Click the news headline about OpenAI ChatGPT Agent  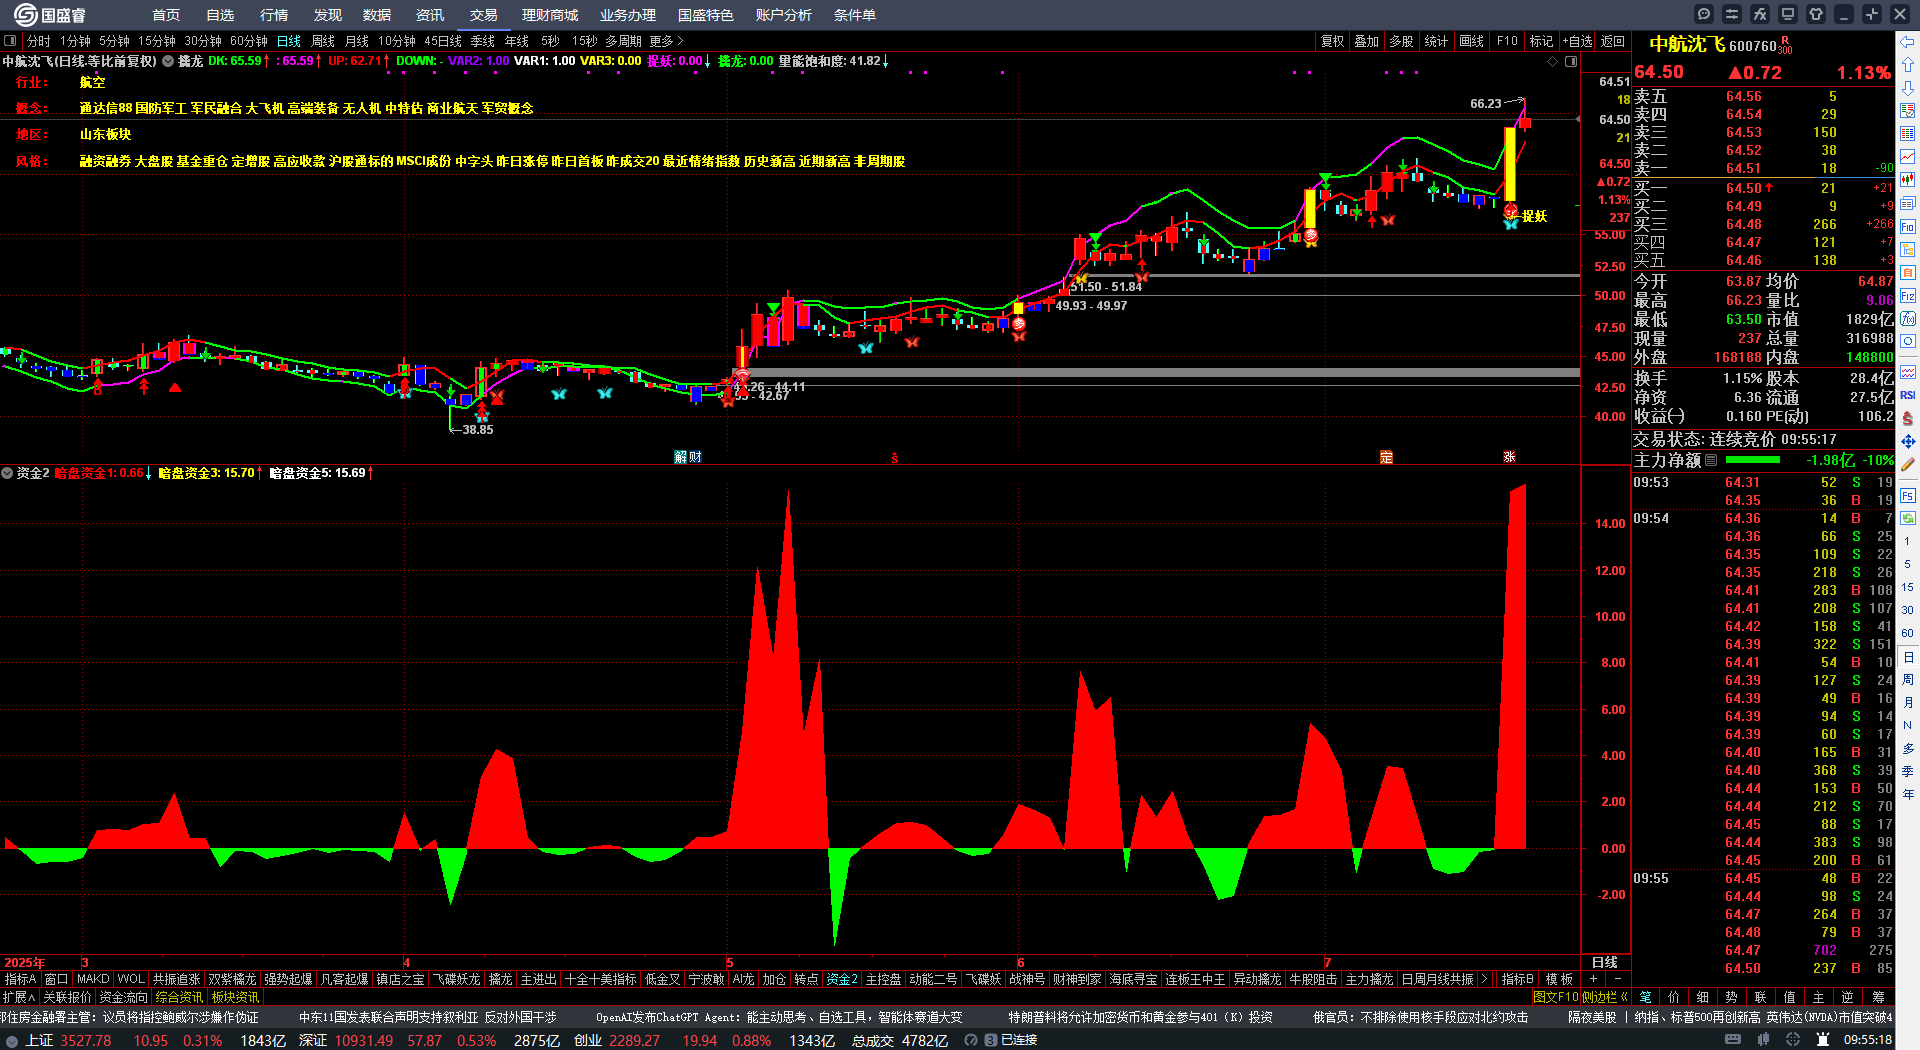(x=779, y=1017)
